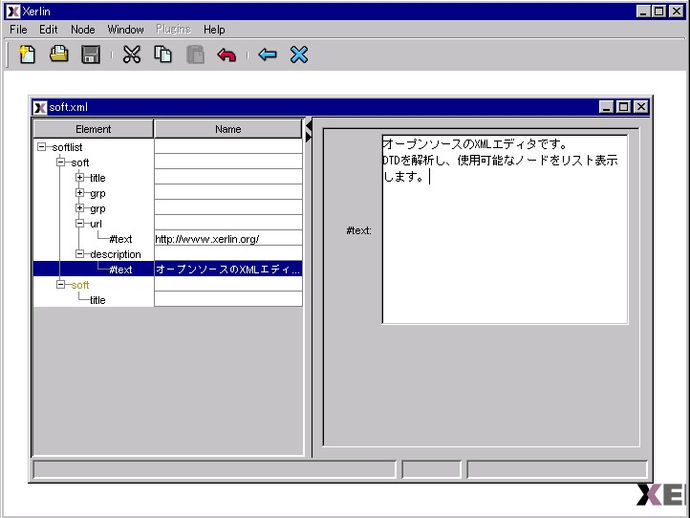Screen dimensions: 690x518
Task: Expand the second grp node
Action: [x=80, y=208]
